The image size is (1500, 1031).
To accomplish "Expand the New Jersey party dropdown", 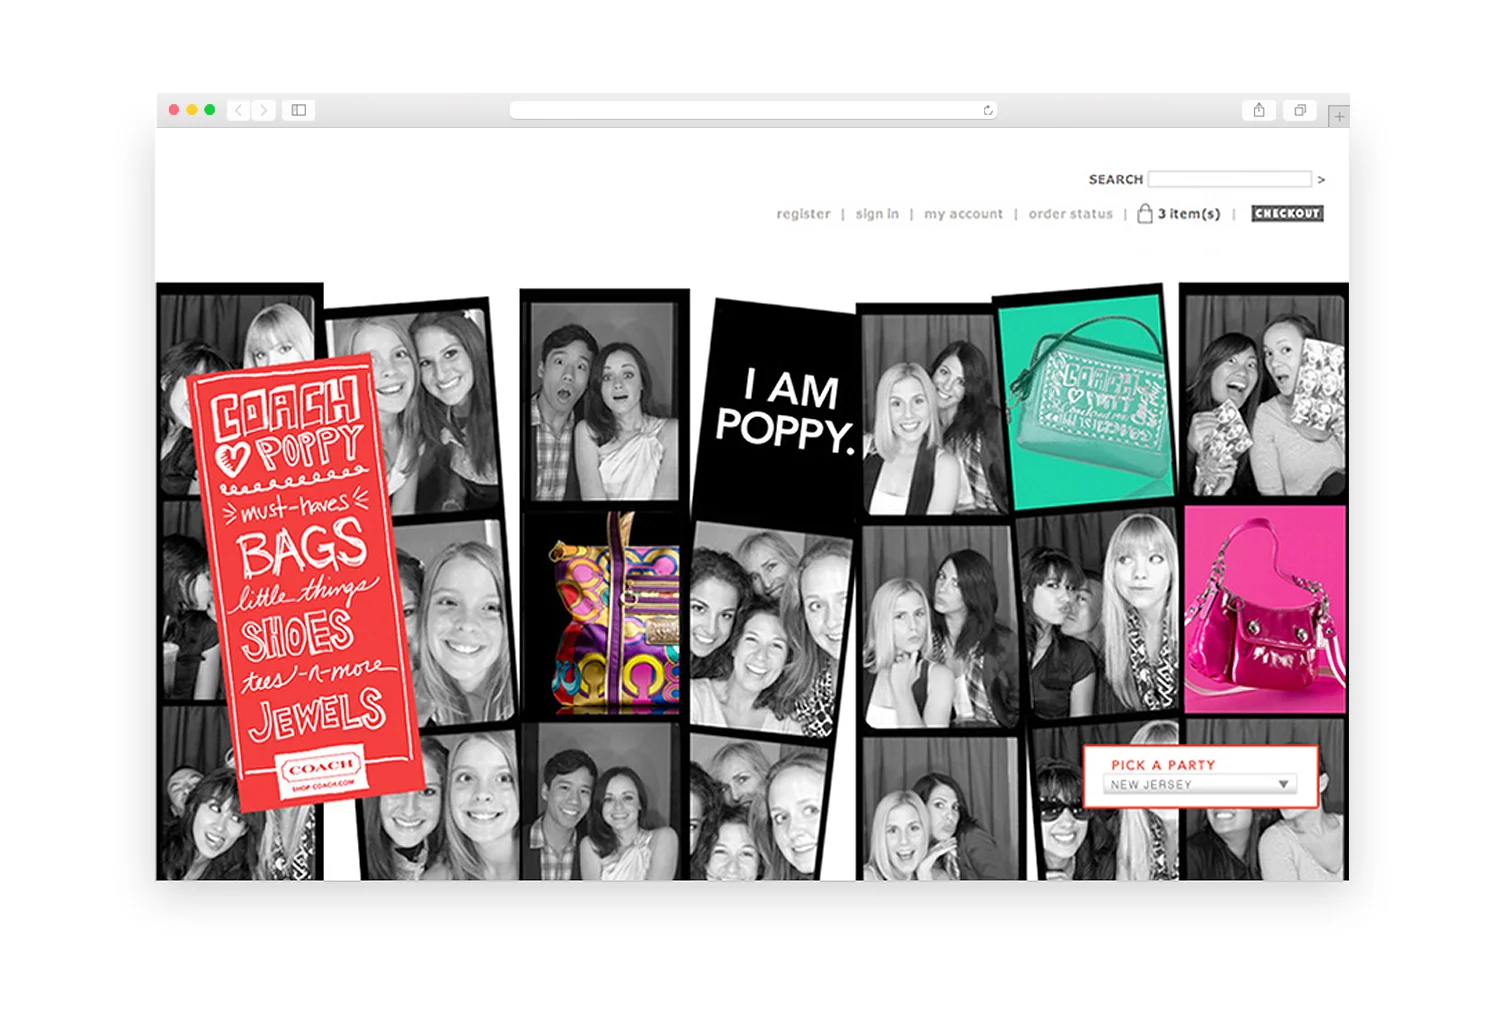I will pyautogui.click(x=1201, y=784).
